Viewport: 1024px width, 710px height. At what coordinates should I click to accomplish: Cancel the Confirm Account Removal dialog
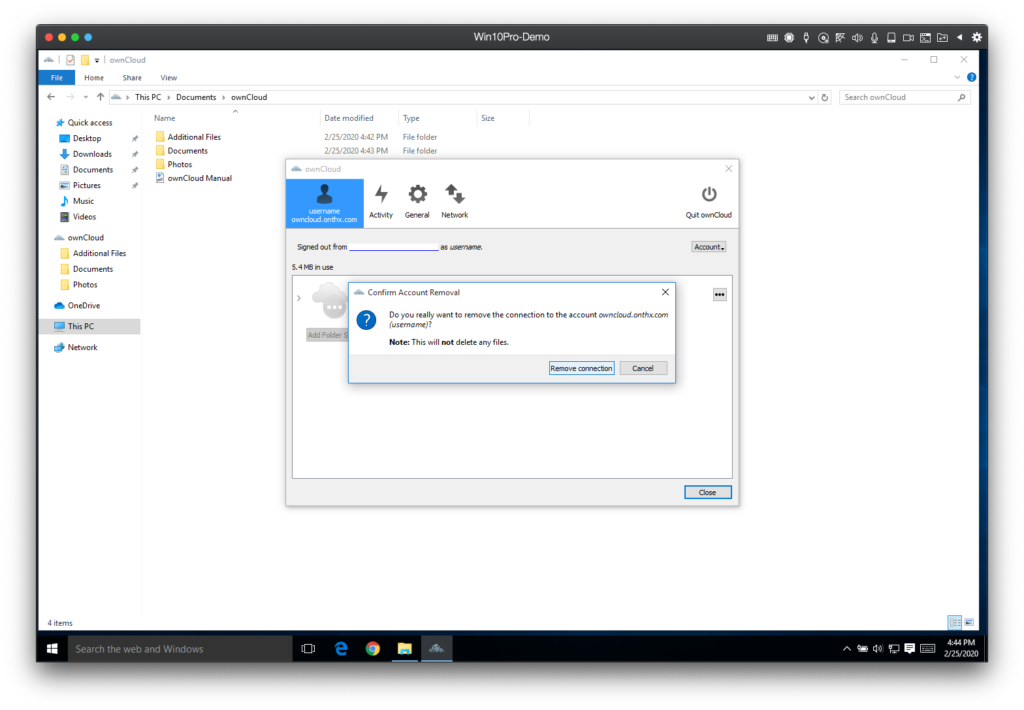point(643,368)
